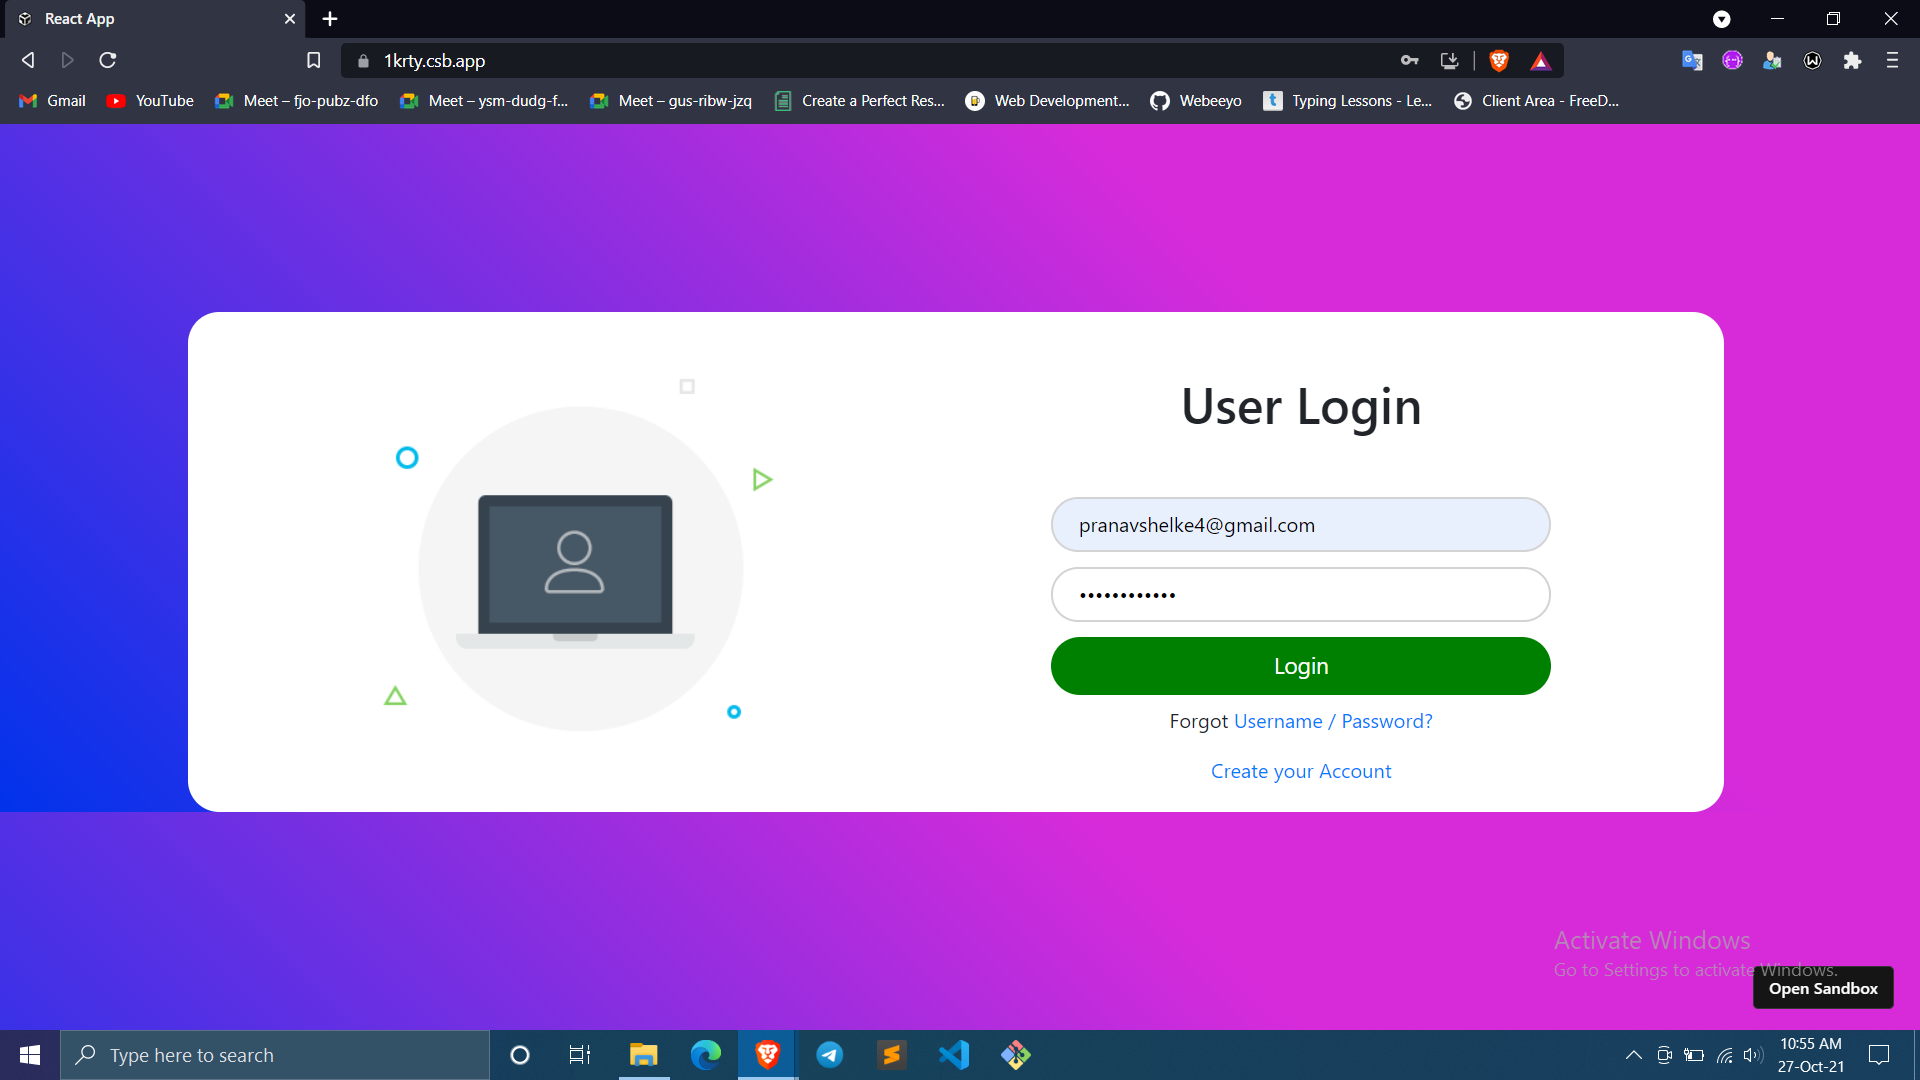Launch Visual Studio Code from taskbar
The image size is (1920, 1080).
[x=954, y=1054]
